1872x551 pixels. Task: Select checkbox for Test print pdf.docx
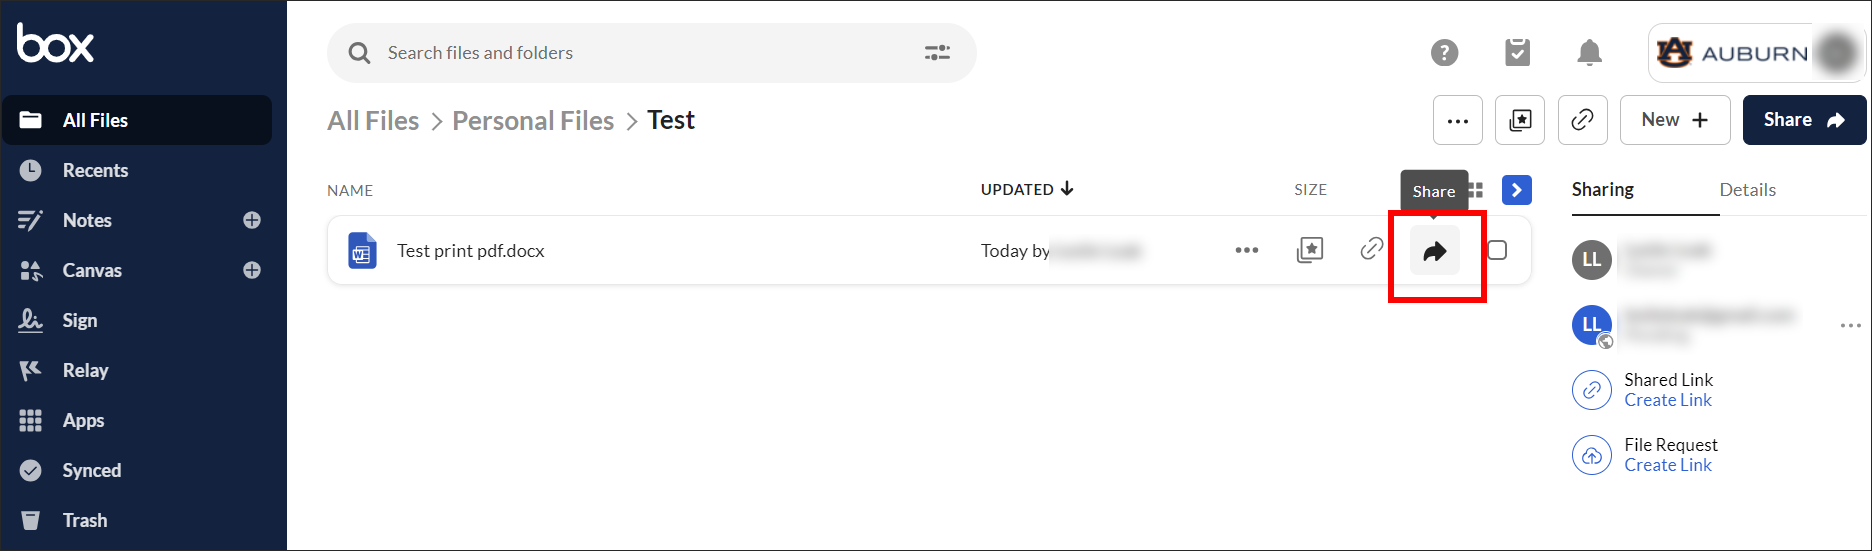(1497, 250)
